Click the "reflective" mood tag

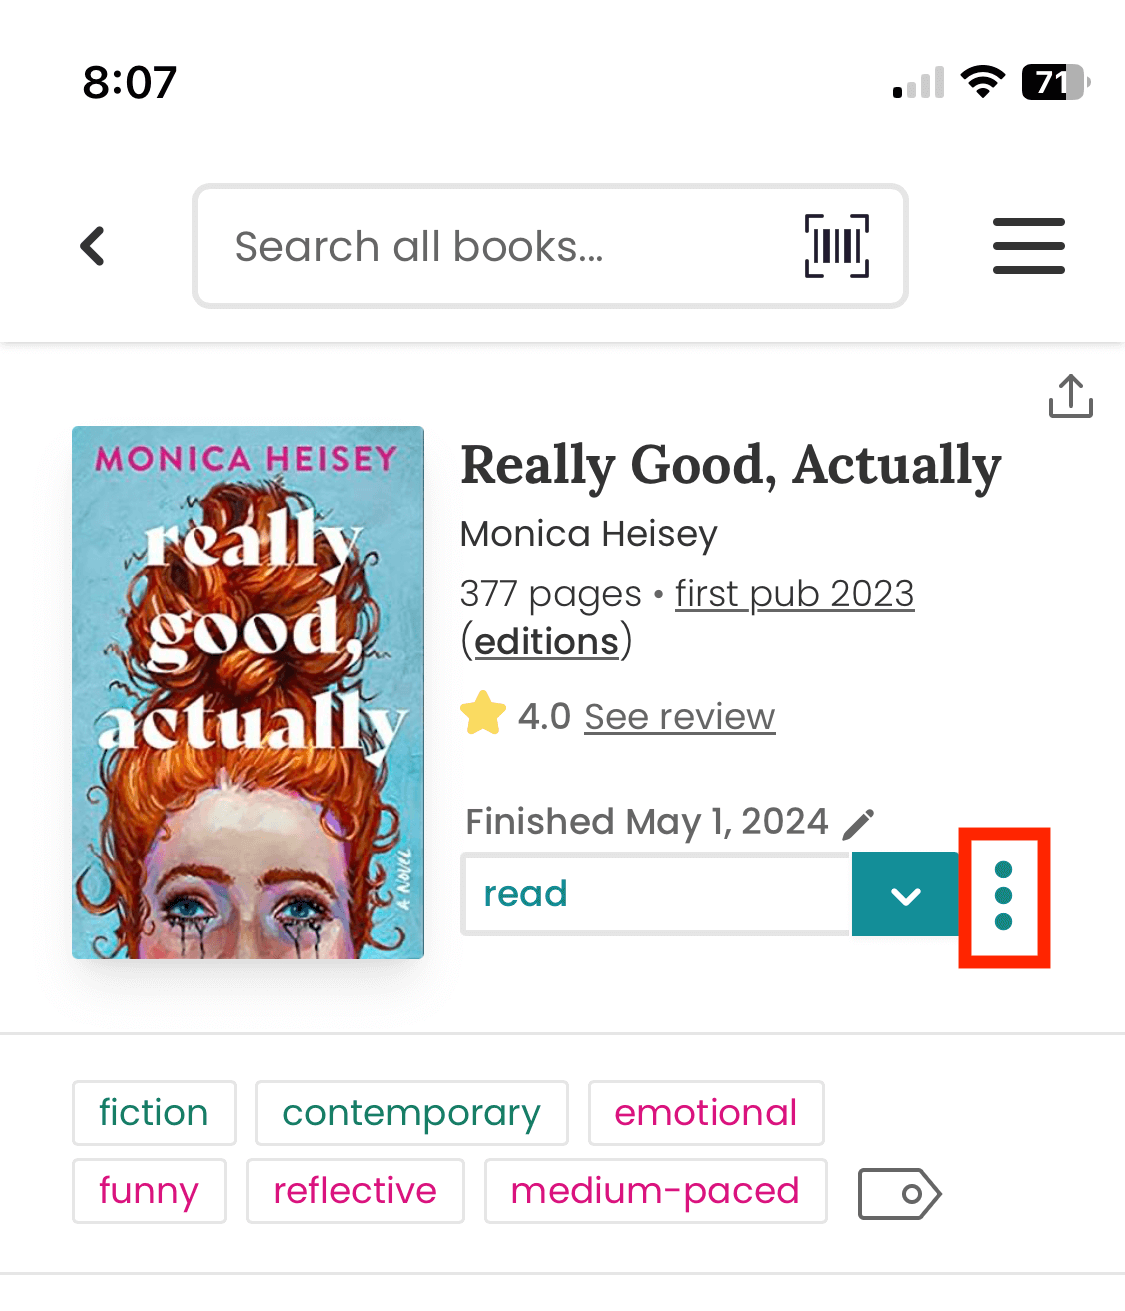355,1191
